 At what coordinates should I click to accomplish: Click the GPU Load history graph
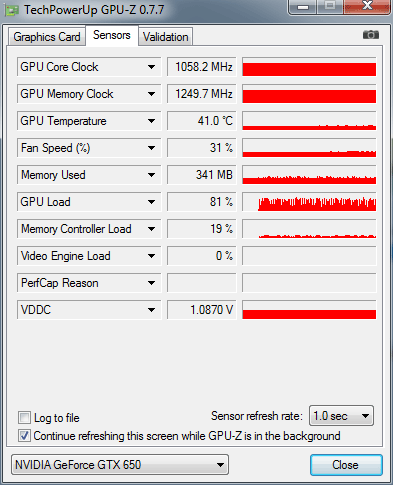pos(309,202)
